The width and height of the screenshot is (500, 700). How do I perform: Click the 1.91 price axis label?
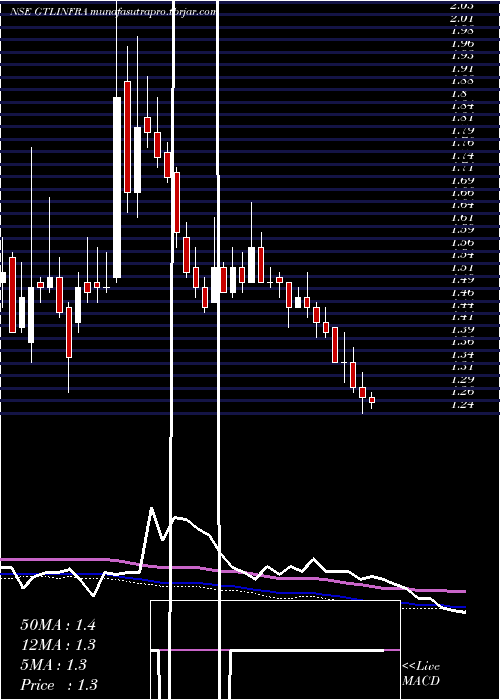point(462,69)
